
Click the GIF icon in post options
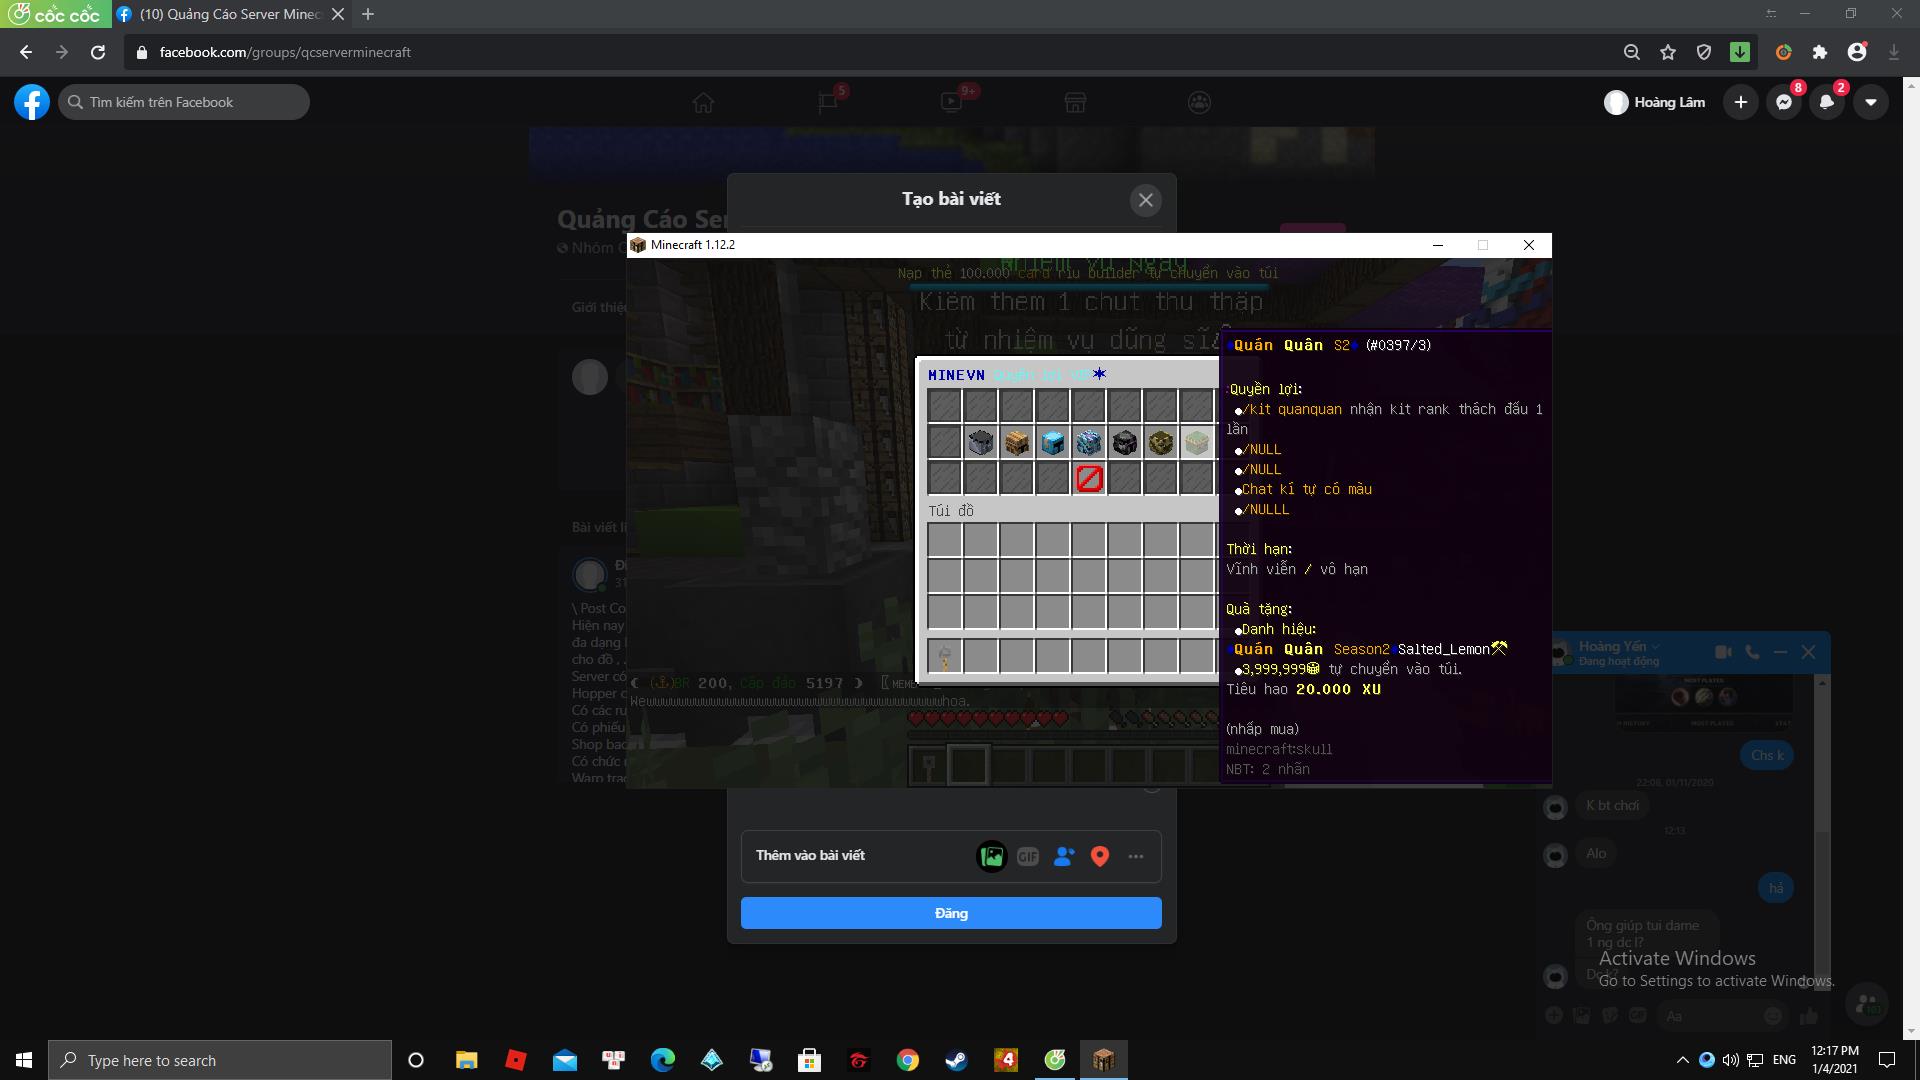tap(1027, 856)
